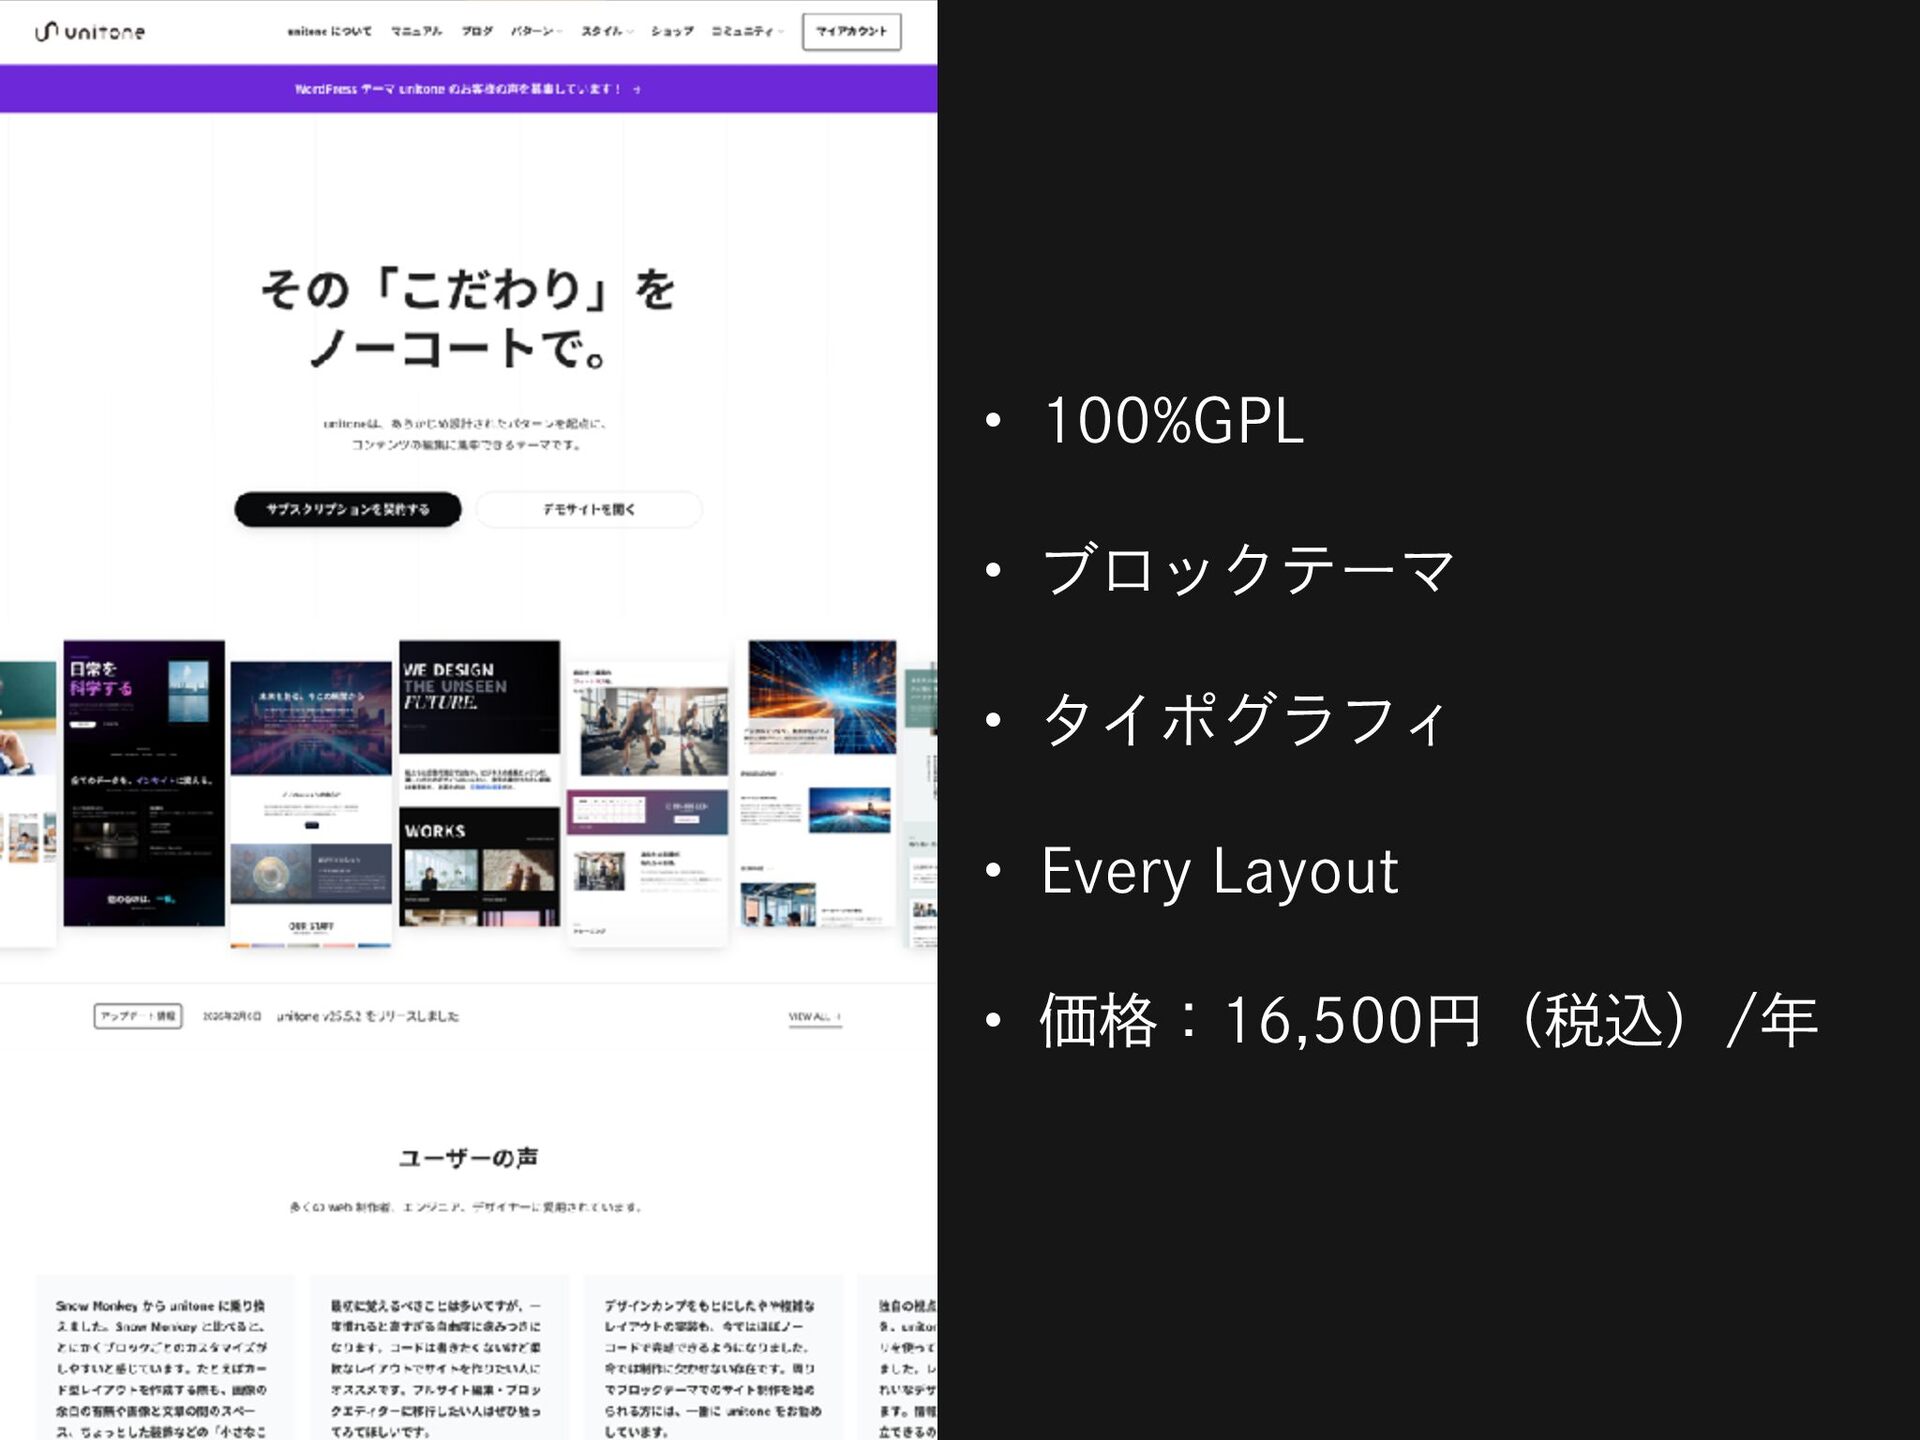The image size is (1920, 1440).
Task: Expand the コミュニティ dropdown menu
Action: tap(746, 32)
